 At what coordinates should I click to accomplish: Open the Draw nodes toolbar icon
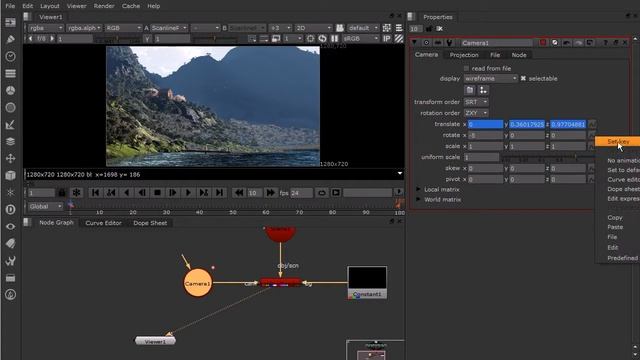pyautogui.click(x=10, y=39)
